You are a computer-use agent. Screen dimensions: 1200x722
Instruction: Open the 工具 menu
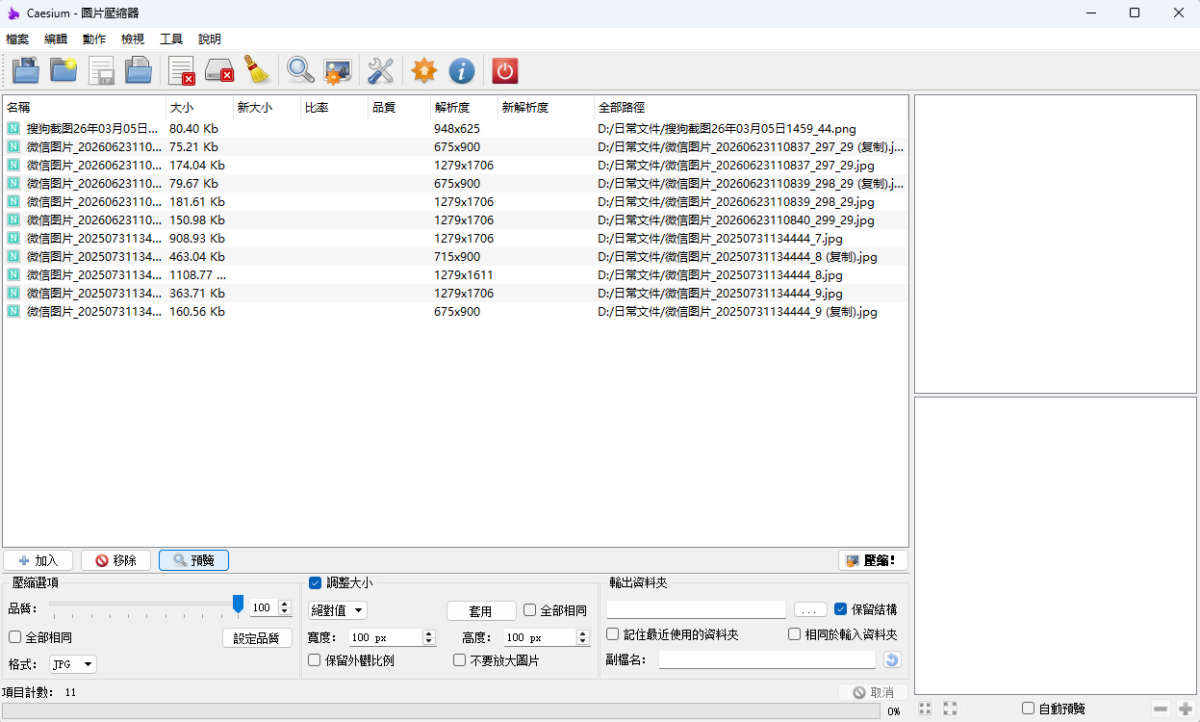tap(171, 39)
